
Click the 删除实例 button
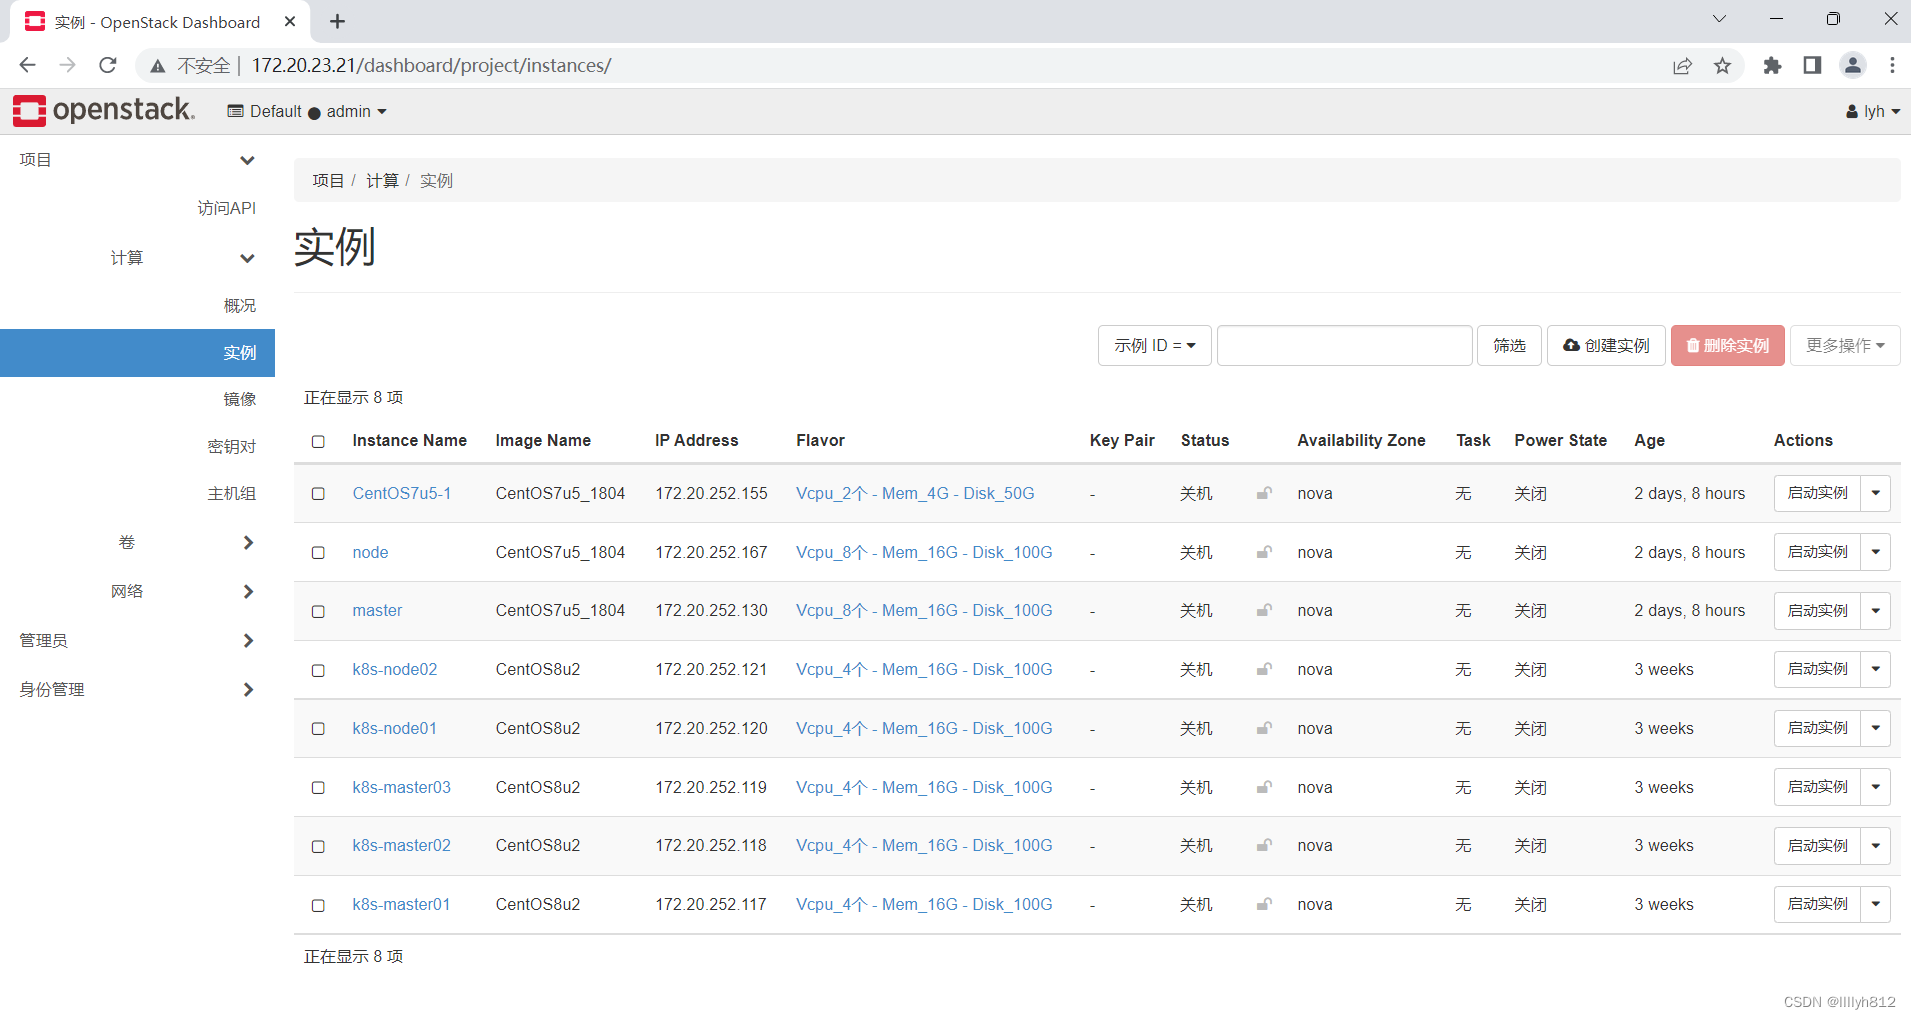[1727, 345]
